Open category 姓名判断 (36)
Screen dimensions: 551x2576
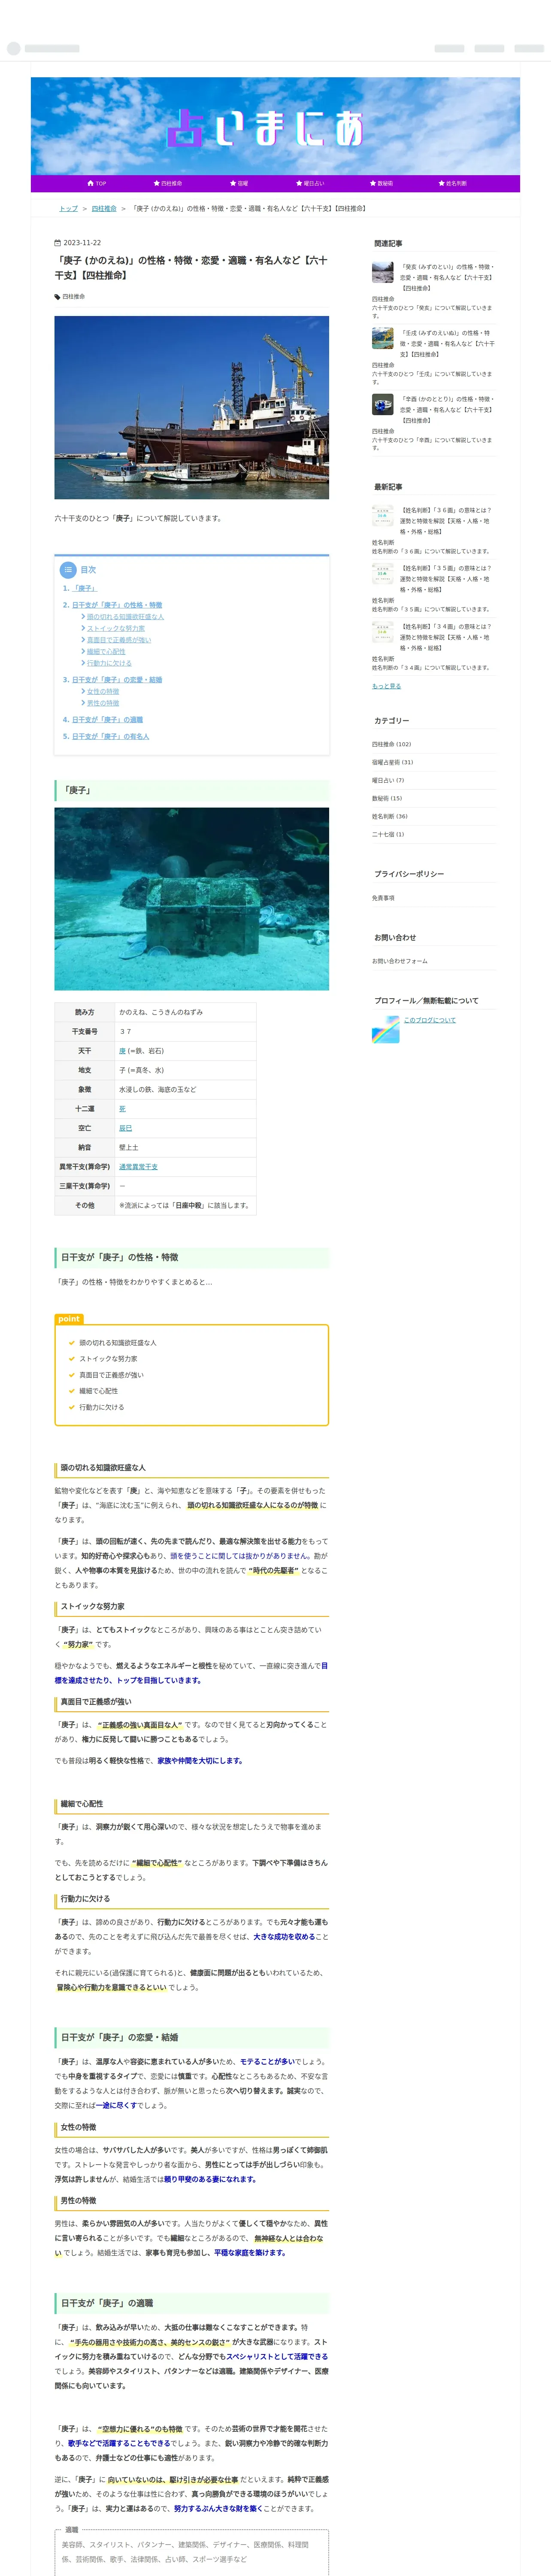coord(390,816)
